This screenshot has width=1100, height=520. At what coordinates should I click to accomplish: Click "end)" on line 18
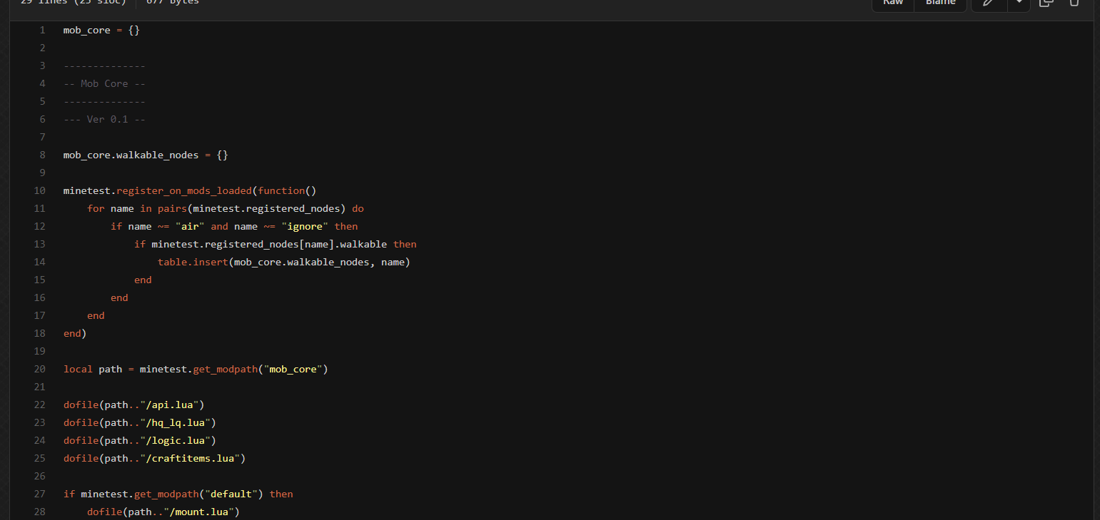[x=75, y=333]
